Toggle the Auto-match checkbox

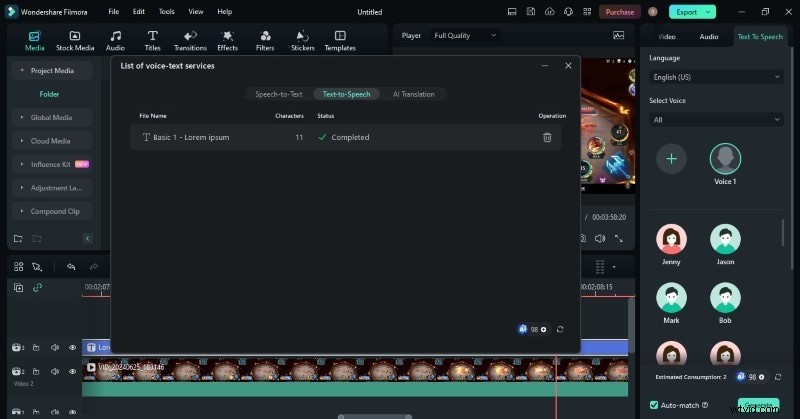[654, 405]
